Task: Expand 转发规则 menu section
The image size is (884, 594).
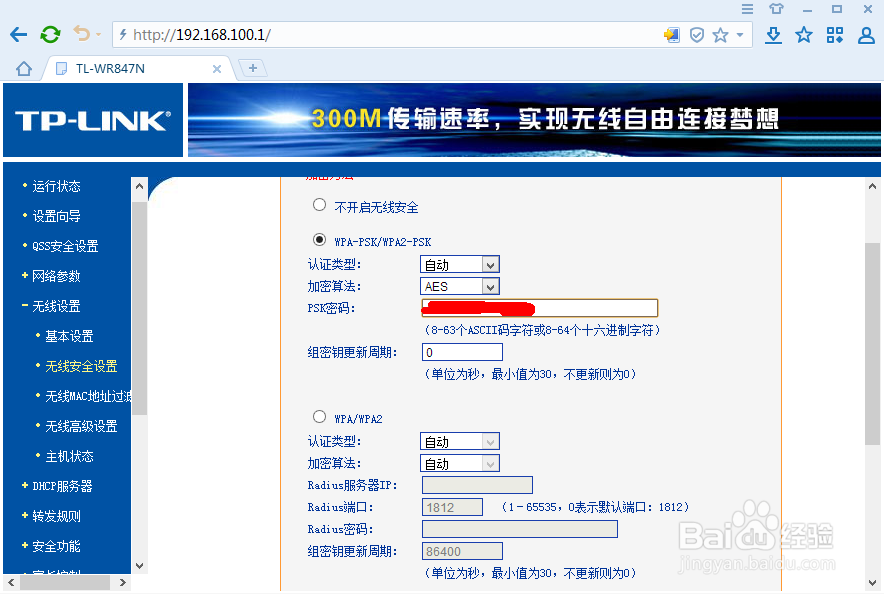Action: click(56, 516)
